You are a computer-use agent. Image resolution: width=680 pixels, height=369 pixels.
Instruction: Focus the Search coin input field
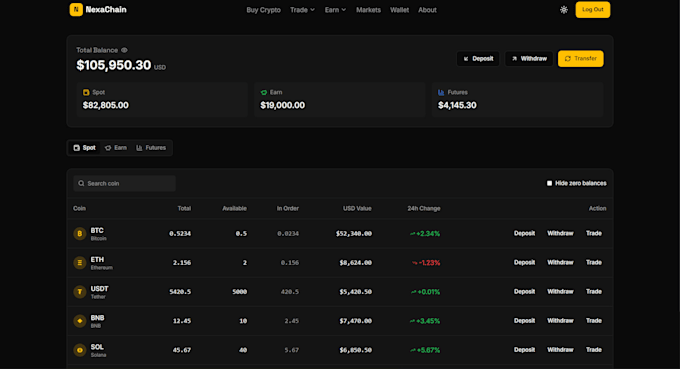pyautogui.click(x=124, y=183)
